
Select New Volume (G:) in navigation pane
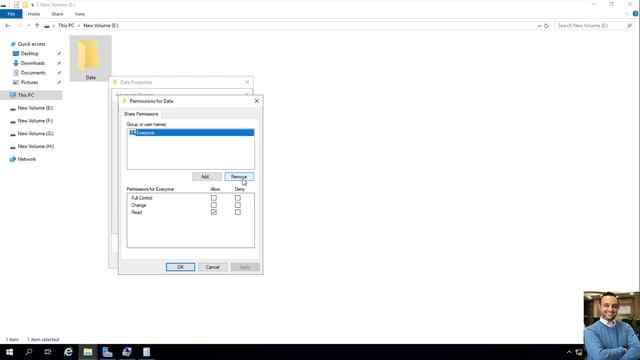point(35,134)
